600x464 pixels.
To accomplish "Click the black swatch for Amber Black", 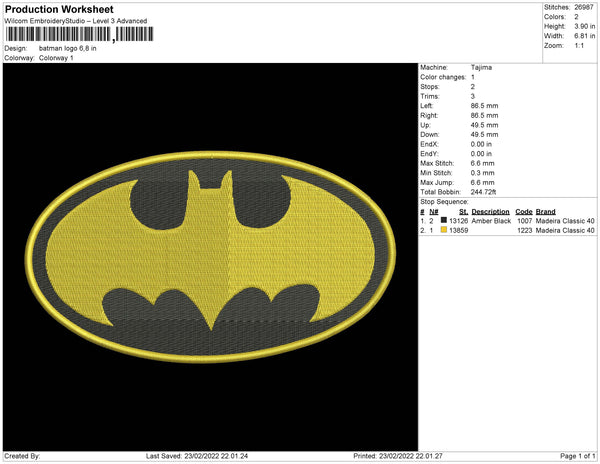I will [x=444, y=220].
